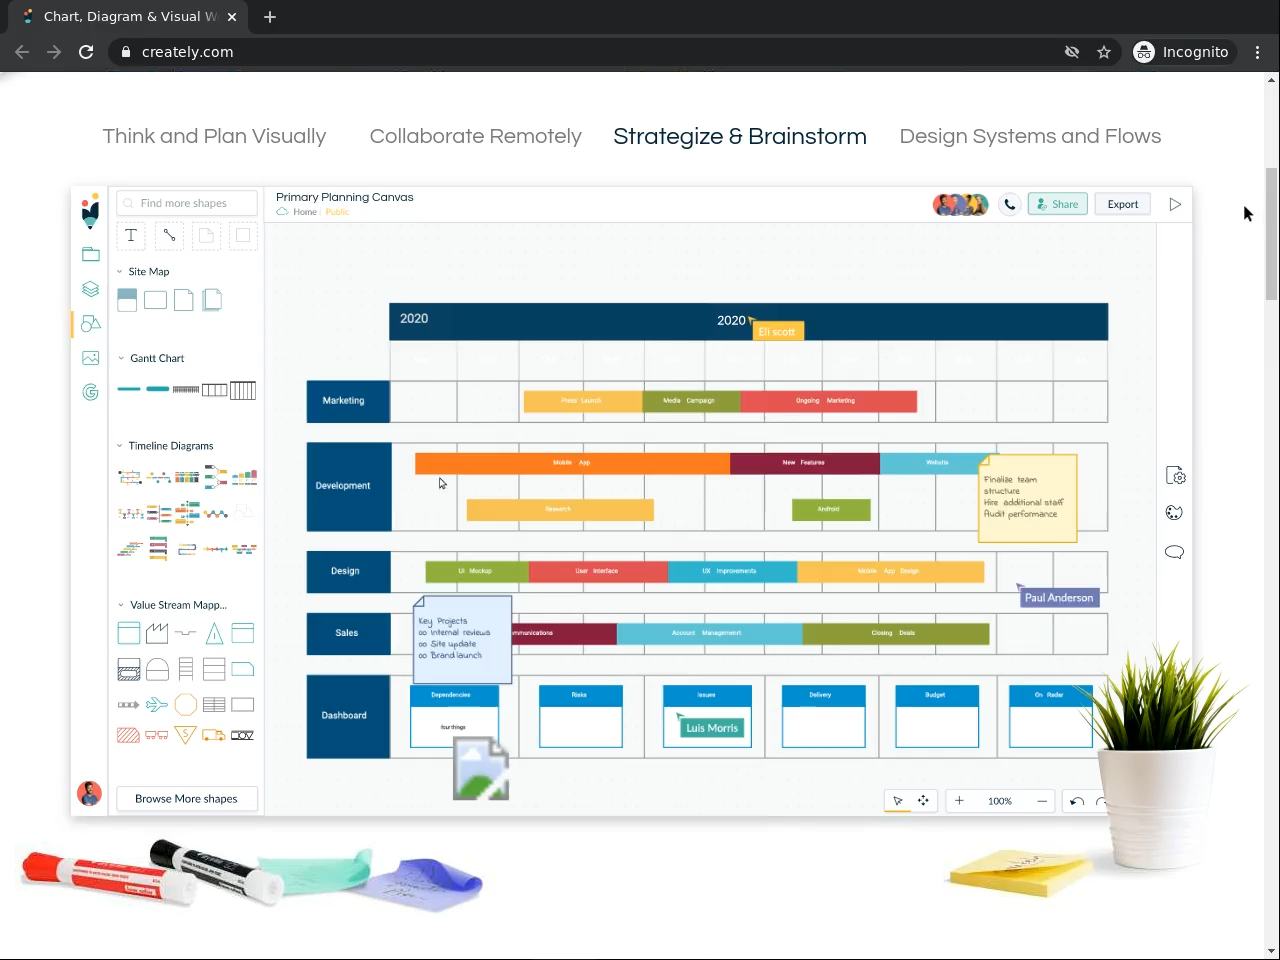The width and height of the screenshot is (1280, 960).
Task: Pick the octagon shape in Value Stream
Action: (186, 705)
